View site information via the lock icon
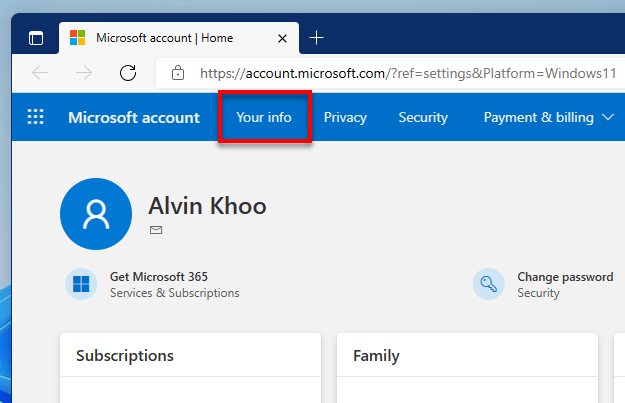Screen dimensions: 625x403 pyautogui.click(x=178, y=73)
